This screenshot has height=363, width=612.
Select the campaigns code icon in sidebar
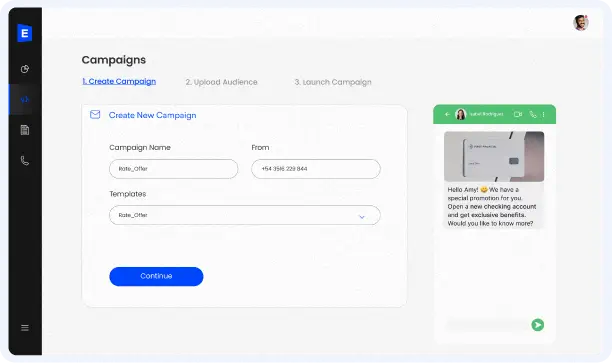coord(25,100)
